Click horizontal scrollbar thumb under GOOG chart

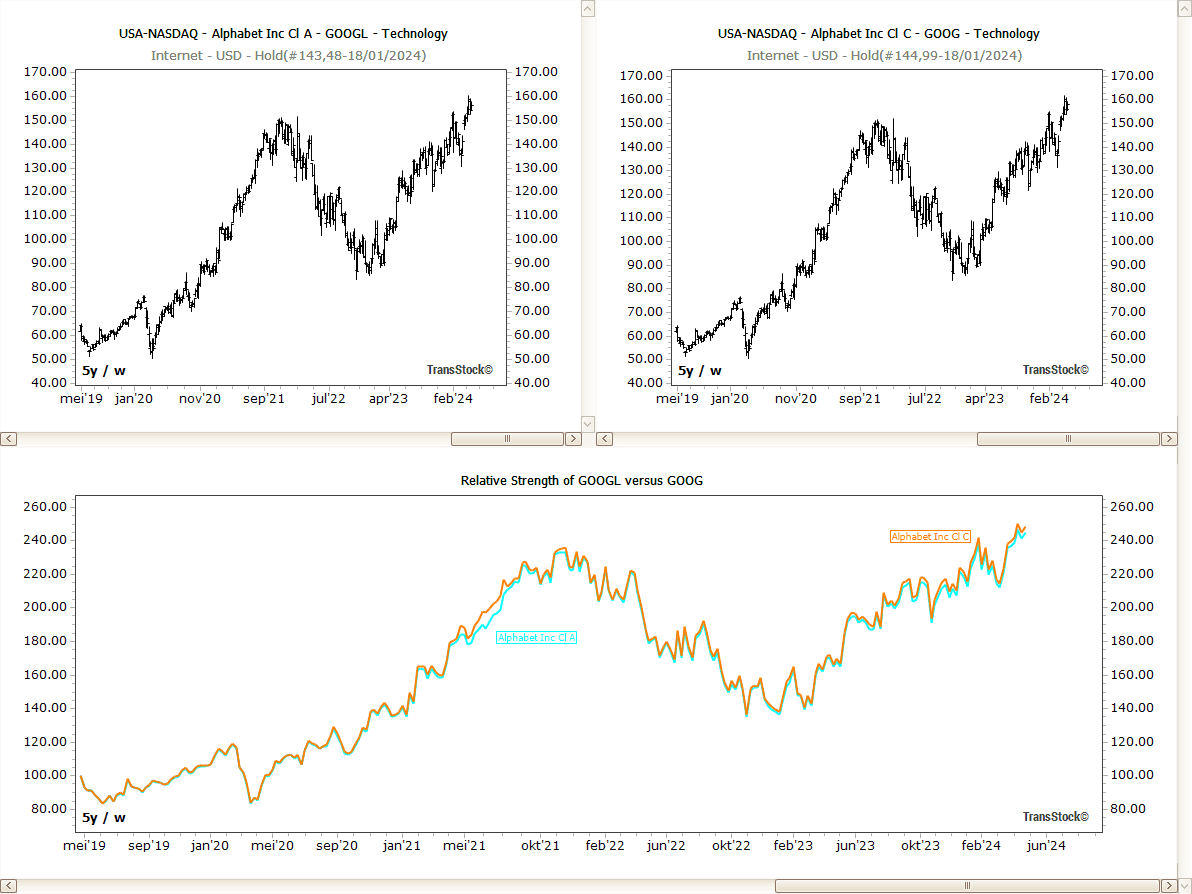[x=1068, y=439]
